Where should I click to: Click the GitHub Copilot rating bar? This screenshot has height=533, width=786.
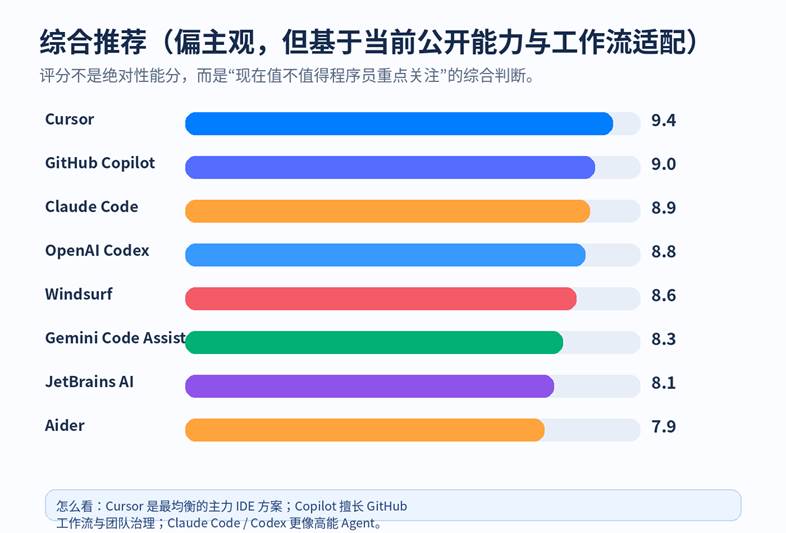(390, 167)
